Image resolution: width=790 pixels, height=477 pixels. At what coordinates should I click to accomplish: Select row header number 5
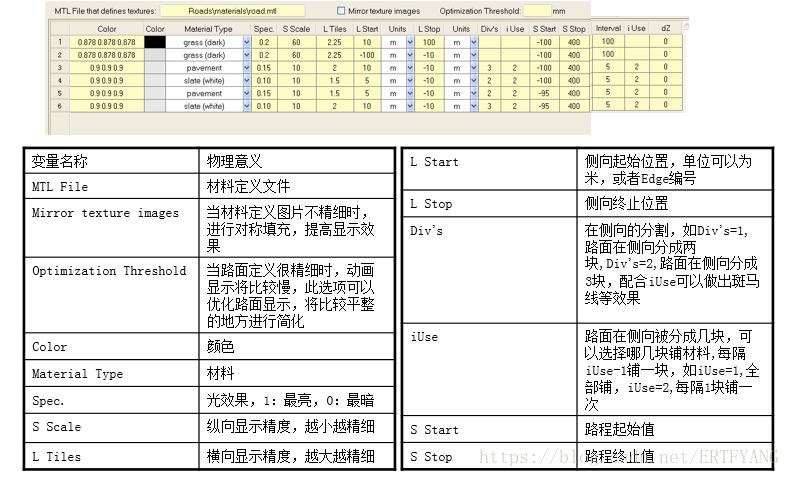pos(60,93)
